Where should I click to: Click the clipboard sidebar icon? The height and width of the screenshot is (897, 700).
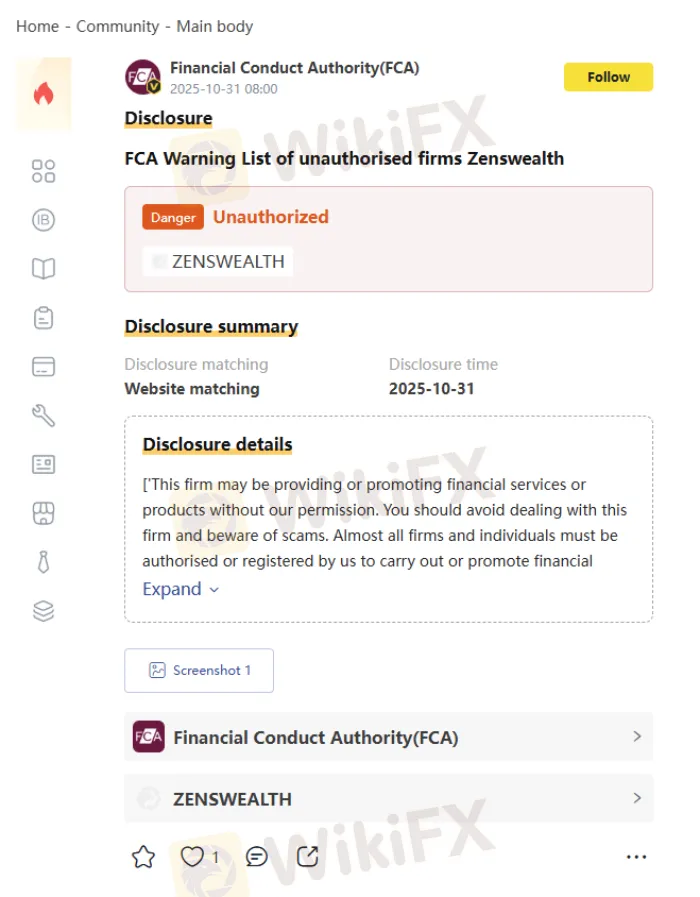pos(43,318)
